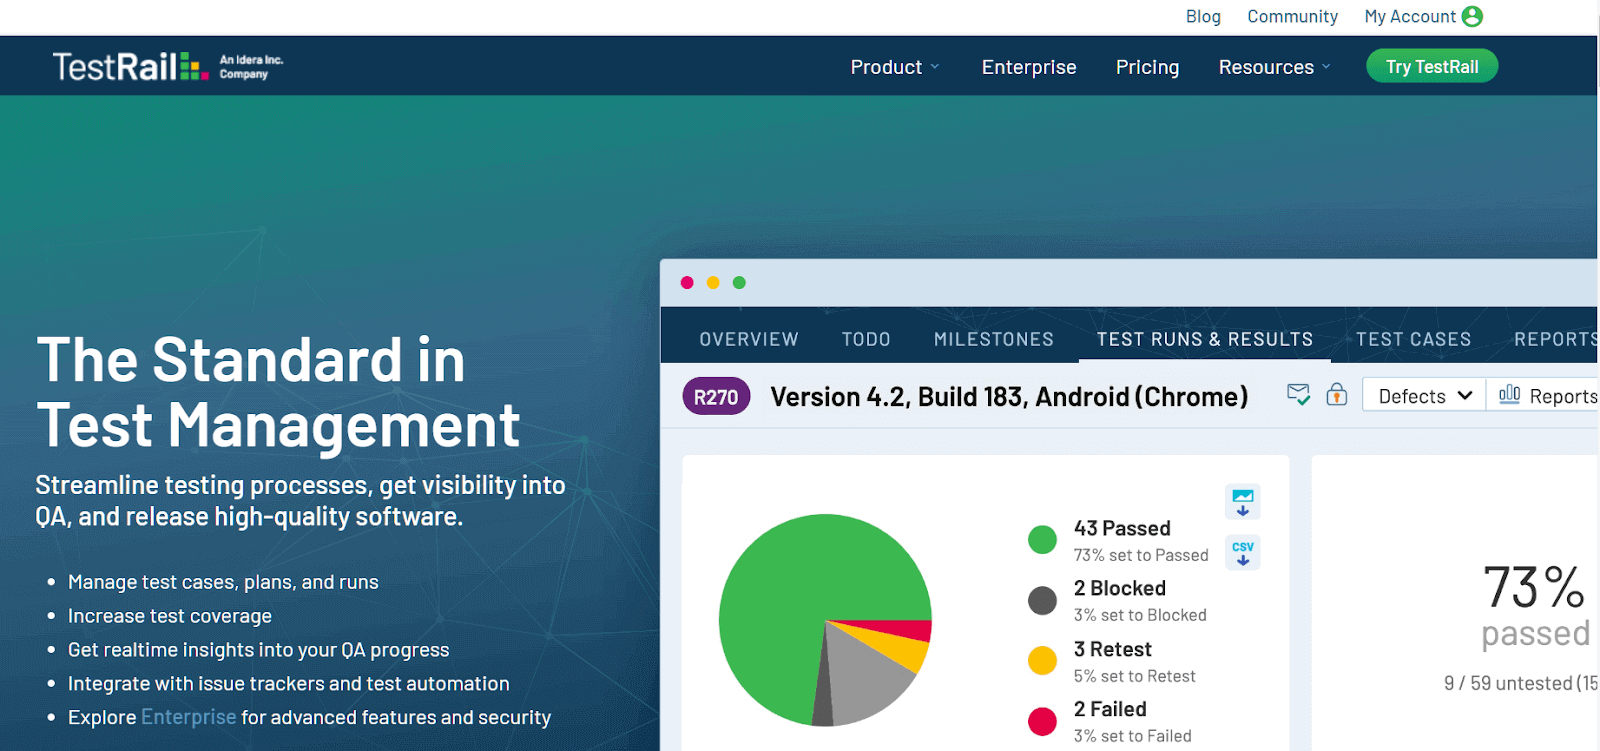Viewport: 1600px width, 751px height.
Task: Switch to the TEST CASES tab
Action: [1414, 339]
